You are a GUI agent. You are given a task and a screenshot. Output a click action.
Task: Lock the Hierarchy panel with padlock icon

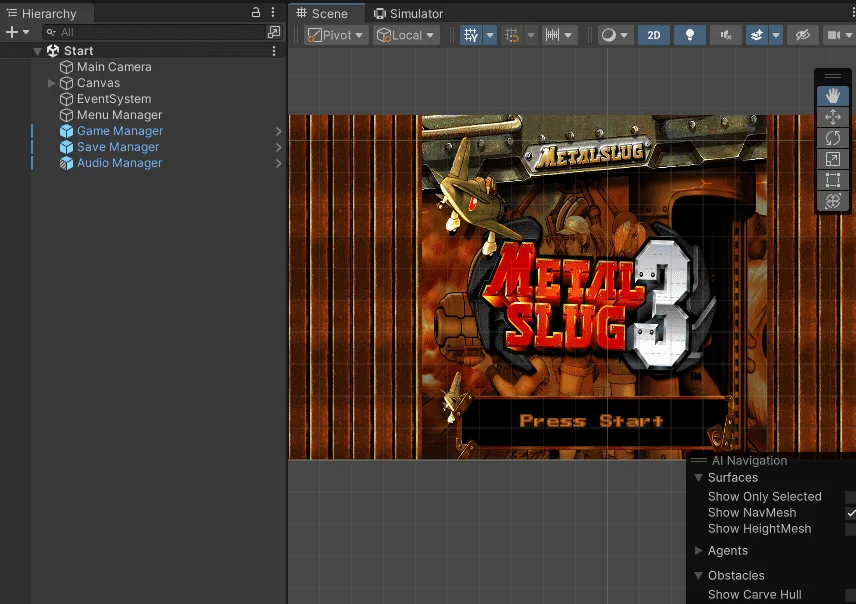coord(255,12)
